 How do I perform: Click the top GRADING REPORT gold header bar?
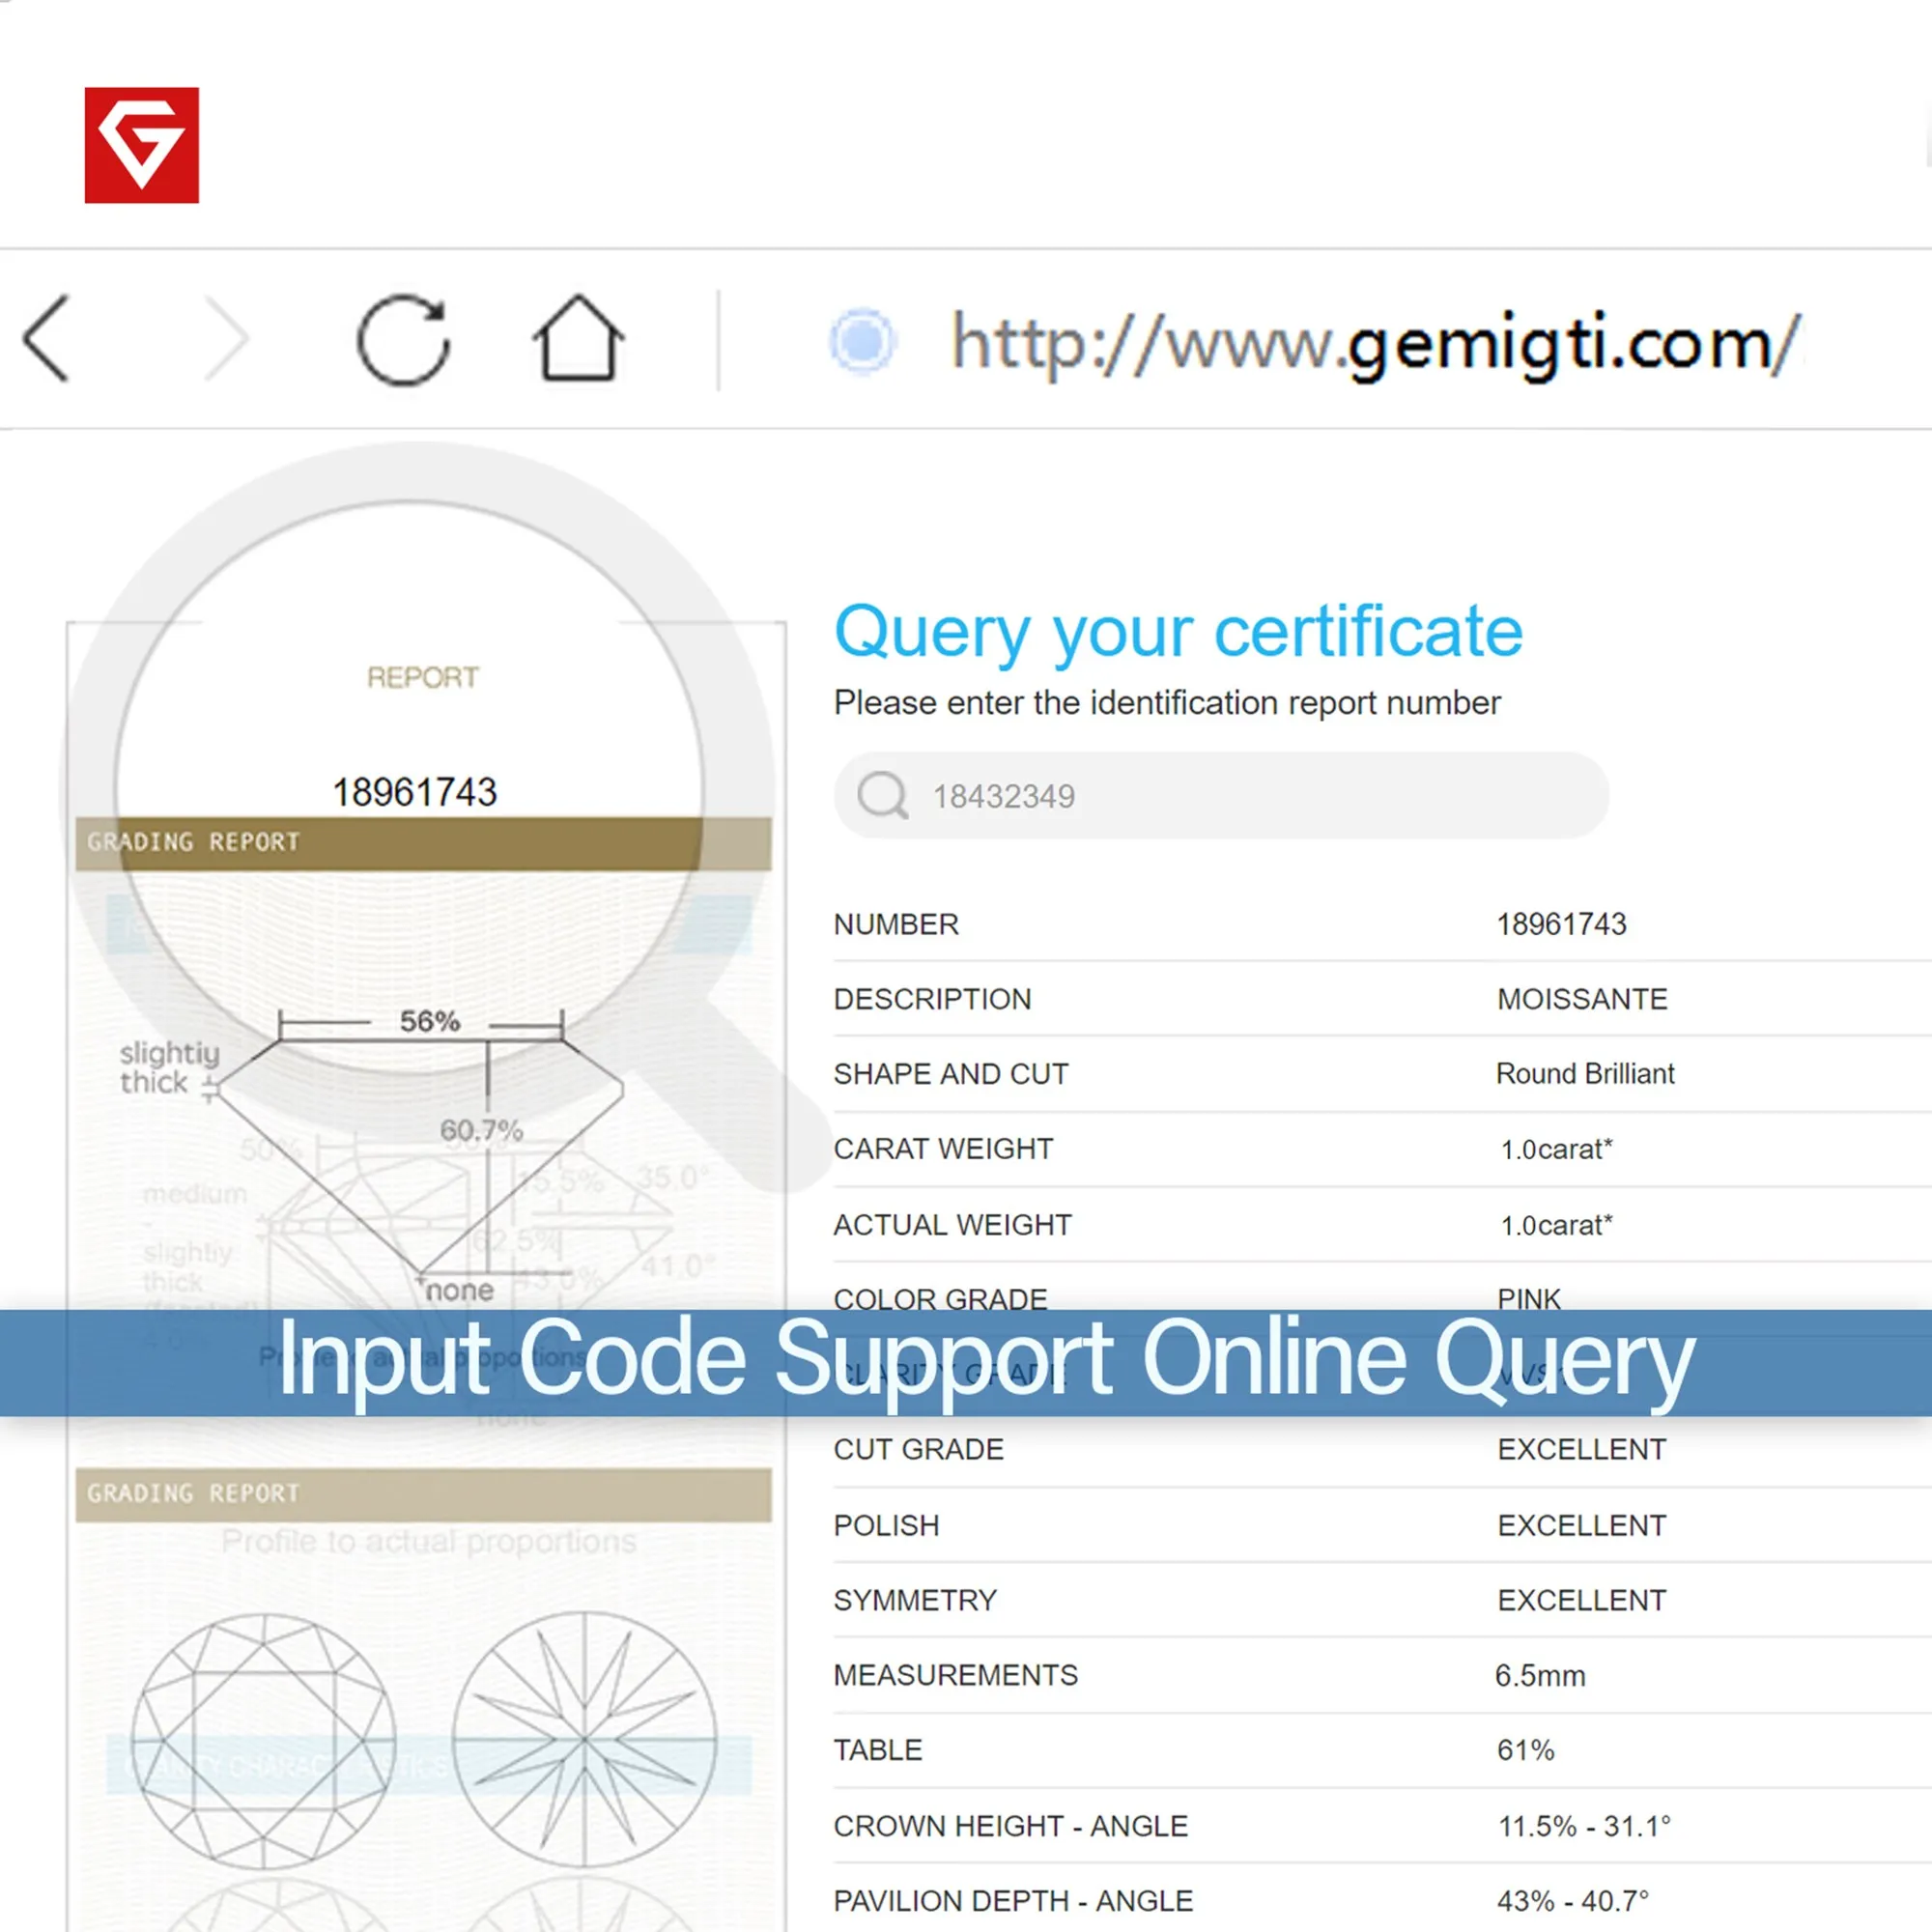pyautogui.click(x=423, y=843)
